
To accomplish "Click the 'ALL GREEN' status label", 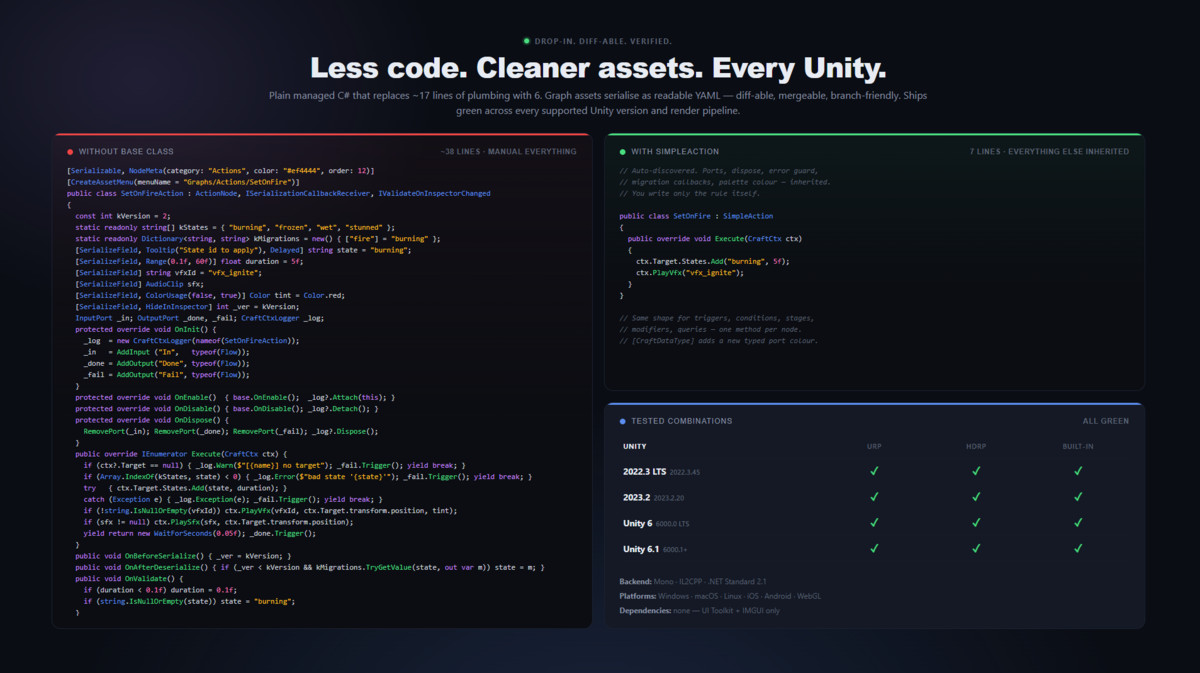I will [1106, 421].
